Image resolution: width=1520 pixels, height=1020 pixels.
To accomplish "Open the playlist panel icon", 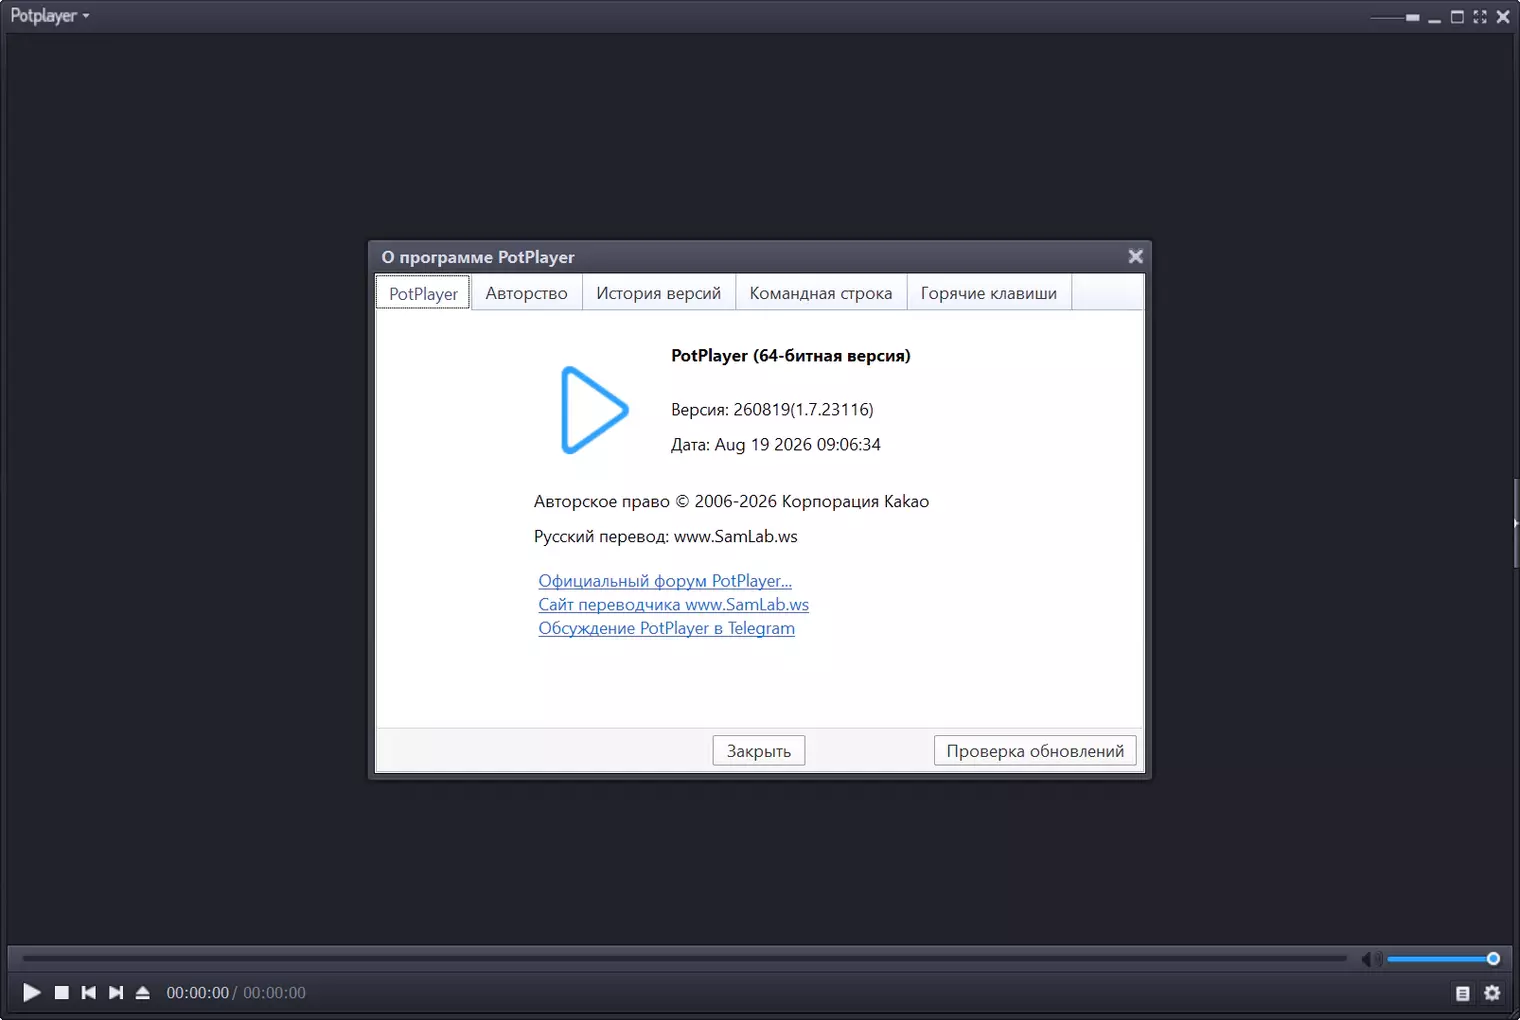I will tap(1463, 993).
